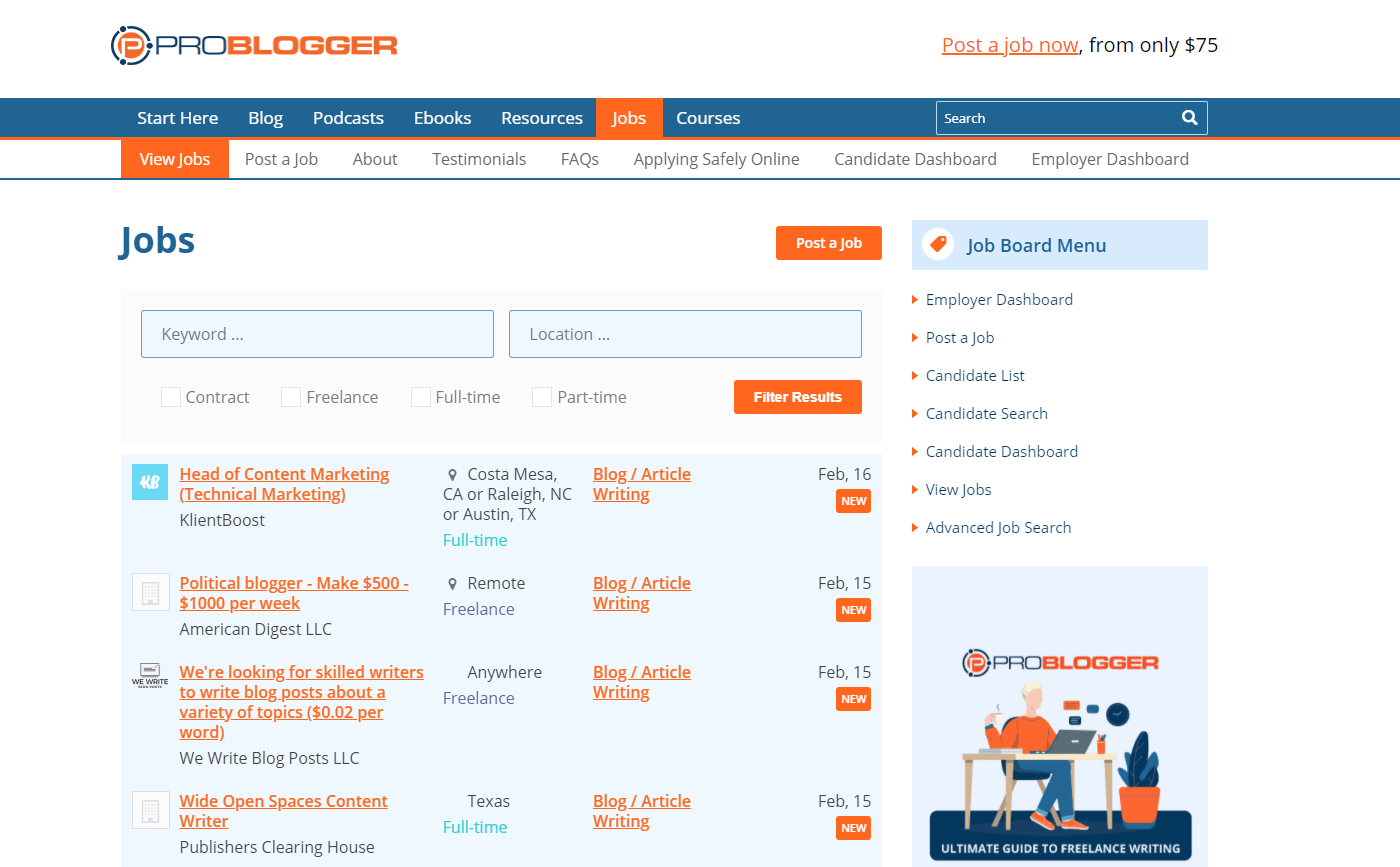Viewport: 1400px width, 867px height.
Task: Click the Job Board Menu tag icon
Action: point(938,244)
